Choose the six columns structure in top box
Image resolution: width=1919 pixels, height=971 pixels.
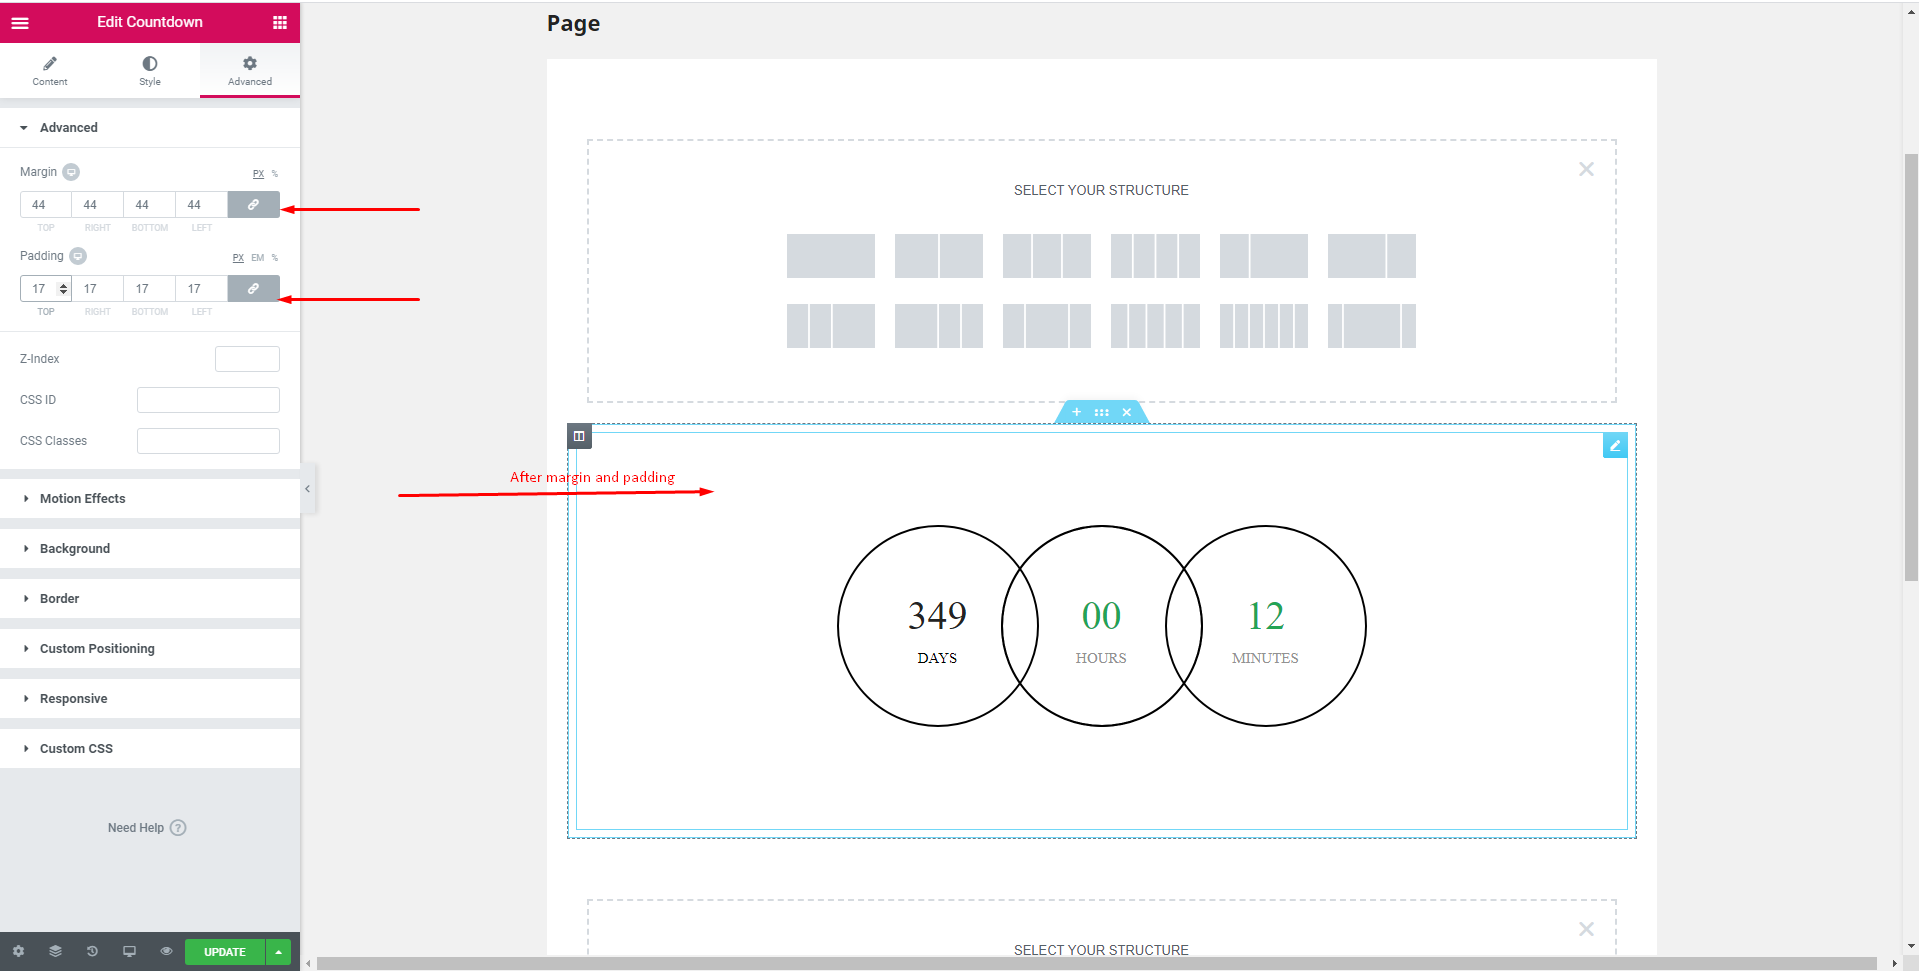tap(1264, 326)
